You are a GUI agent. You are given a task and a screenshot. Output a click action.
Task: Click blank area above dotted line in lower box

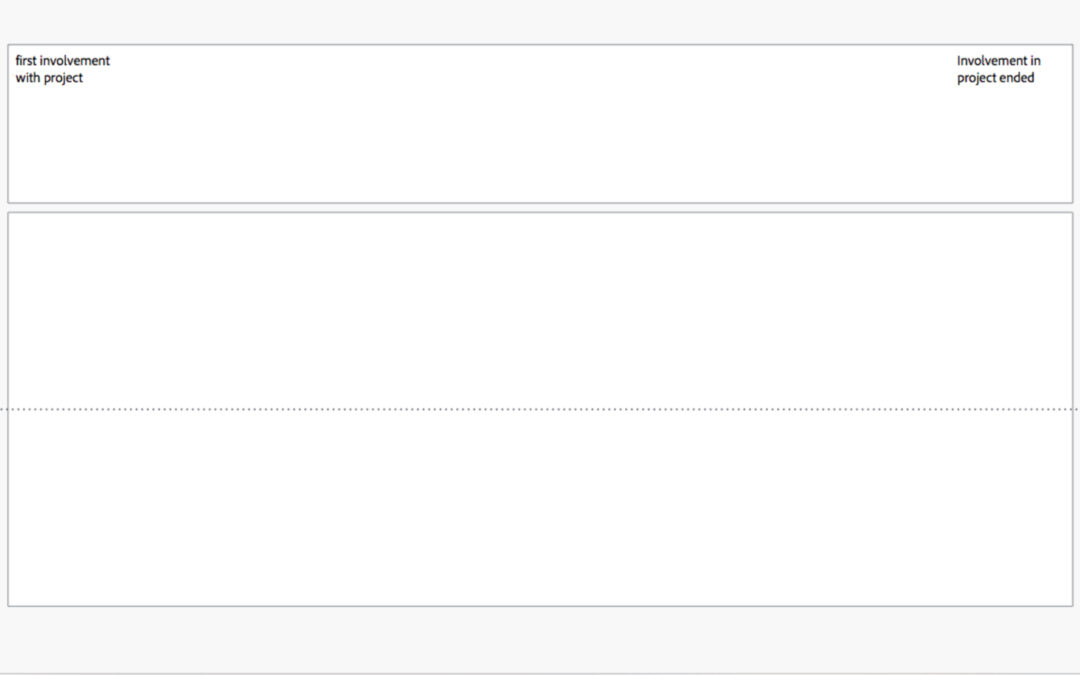coord(540,310)
